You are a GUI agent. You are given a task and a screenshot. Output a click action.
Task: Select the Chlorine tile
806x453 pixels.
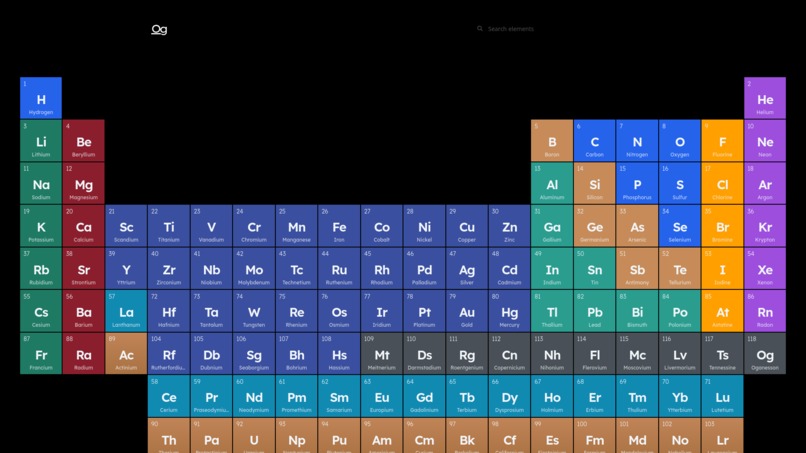[x=722, y=183]
